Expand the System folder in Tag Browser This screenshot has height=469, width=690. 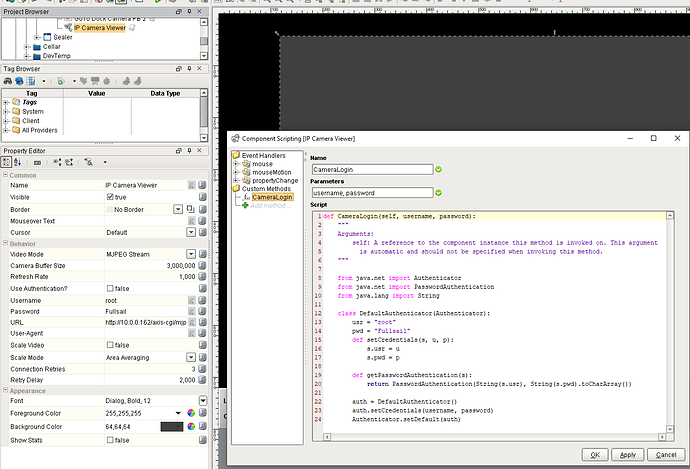pos(6,112)
